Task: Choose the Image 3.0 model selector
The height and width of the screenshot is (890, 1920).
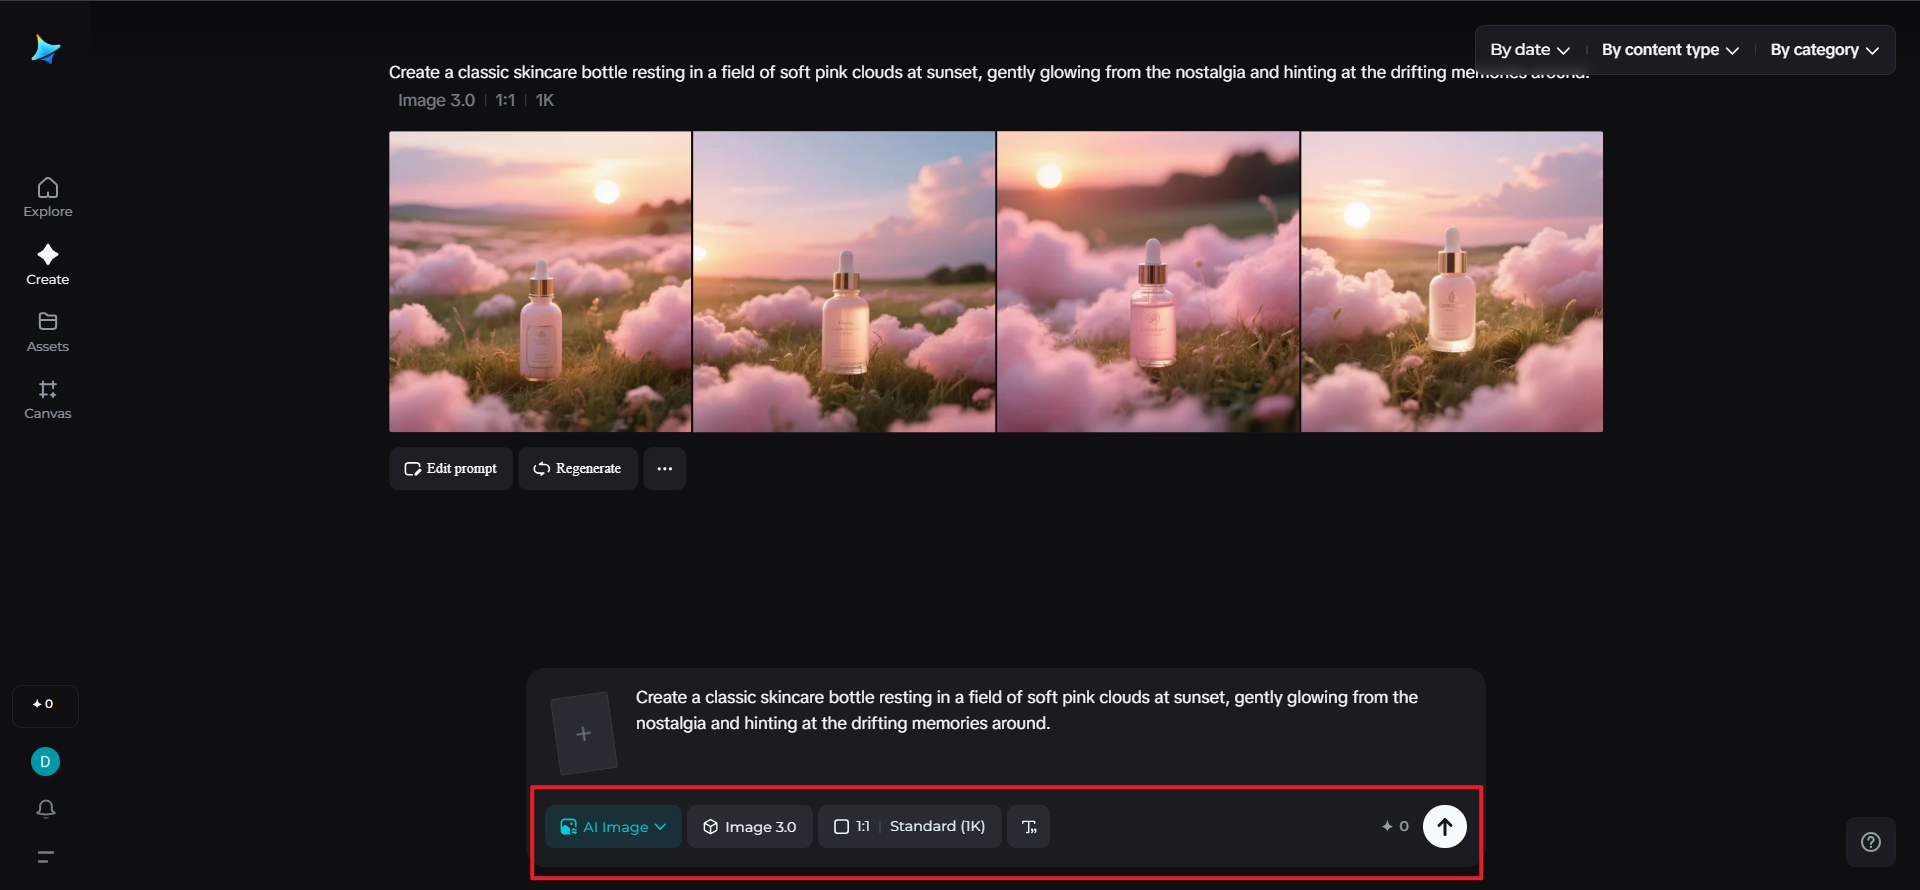Action: (x=749, y=827)
